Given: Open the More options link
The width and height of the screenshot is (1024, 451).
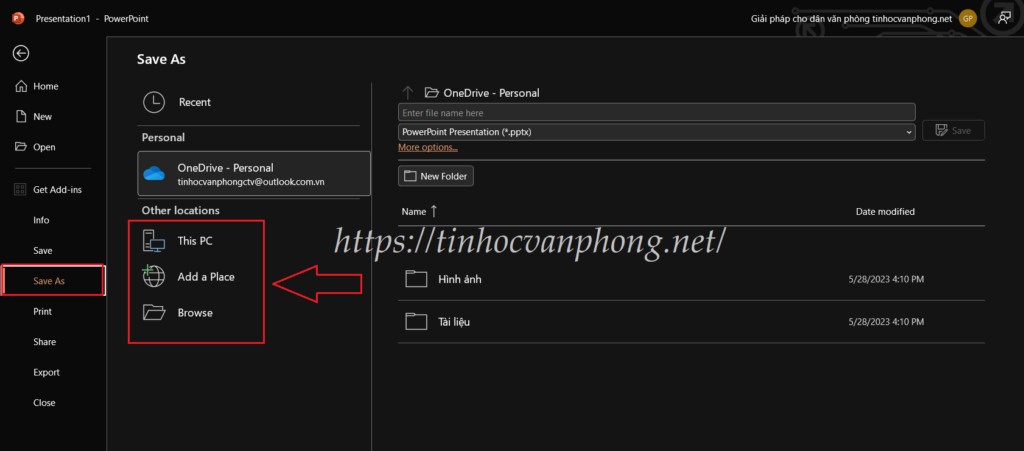Looking at the screenshot, I should (428, 148).
